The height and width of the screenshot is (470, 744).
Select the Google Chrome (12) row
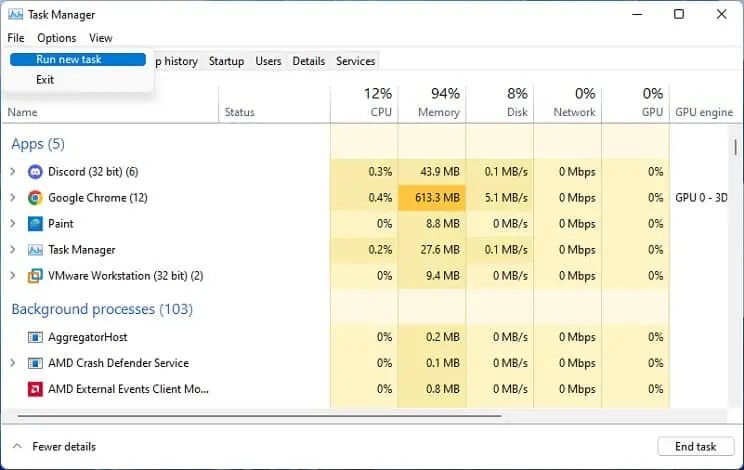point(365,198)
